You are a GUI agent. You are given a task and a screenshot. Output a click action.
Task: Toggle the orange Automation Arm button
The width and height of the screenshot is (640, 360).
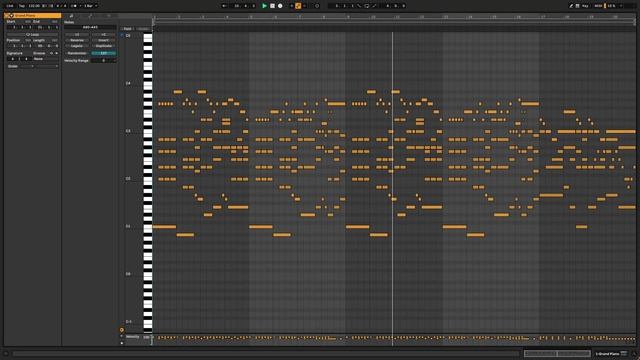(298, 6)
